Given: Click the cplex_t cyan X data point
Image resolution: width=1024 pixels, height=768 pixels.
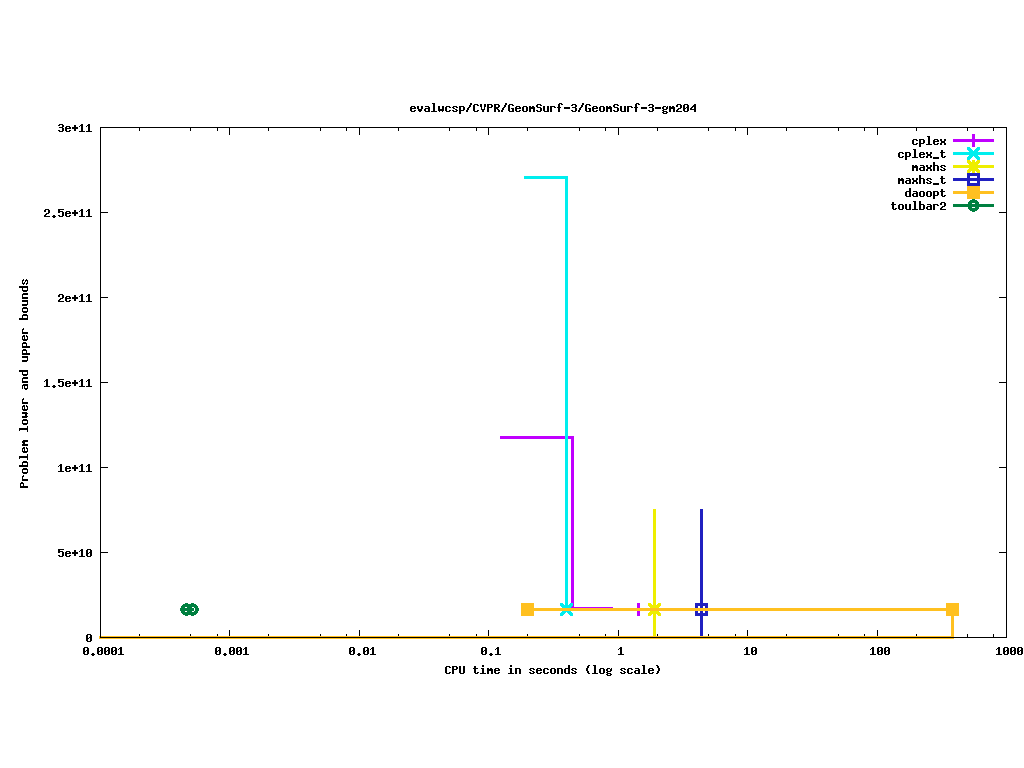Looking at the screenshot, I should coord(567,609).
